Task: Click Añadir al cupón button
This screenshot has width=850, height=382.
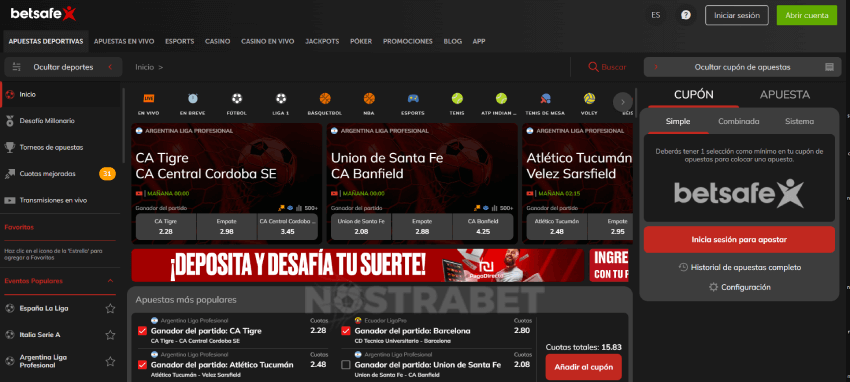Action: 583,367
